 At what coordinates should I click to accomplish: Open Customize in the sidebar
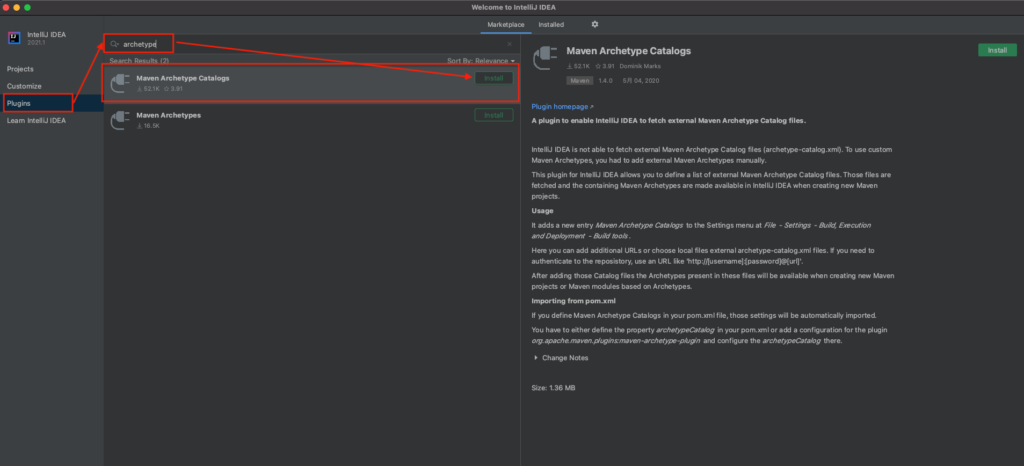click(24, 86)
